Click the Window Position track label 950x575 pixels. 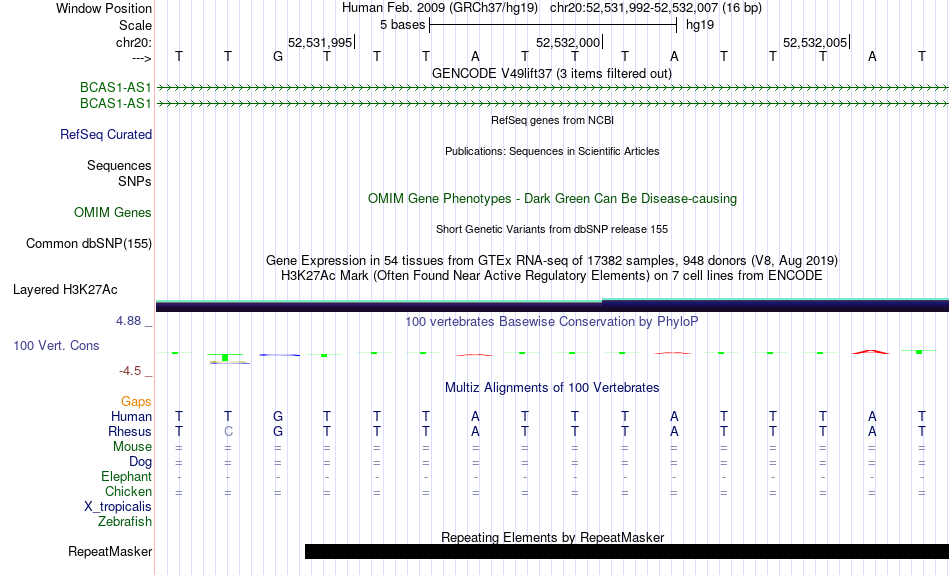(x=104, y=8)
